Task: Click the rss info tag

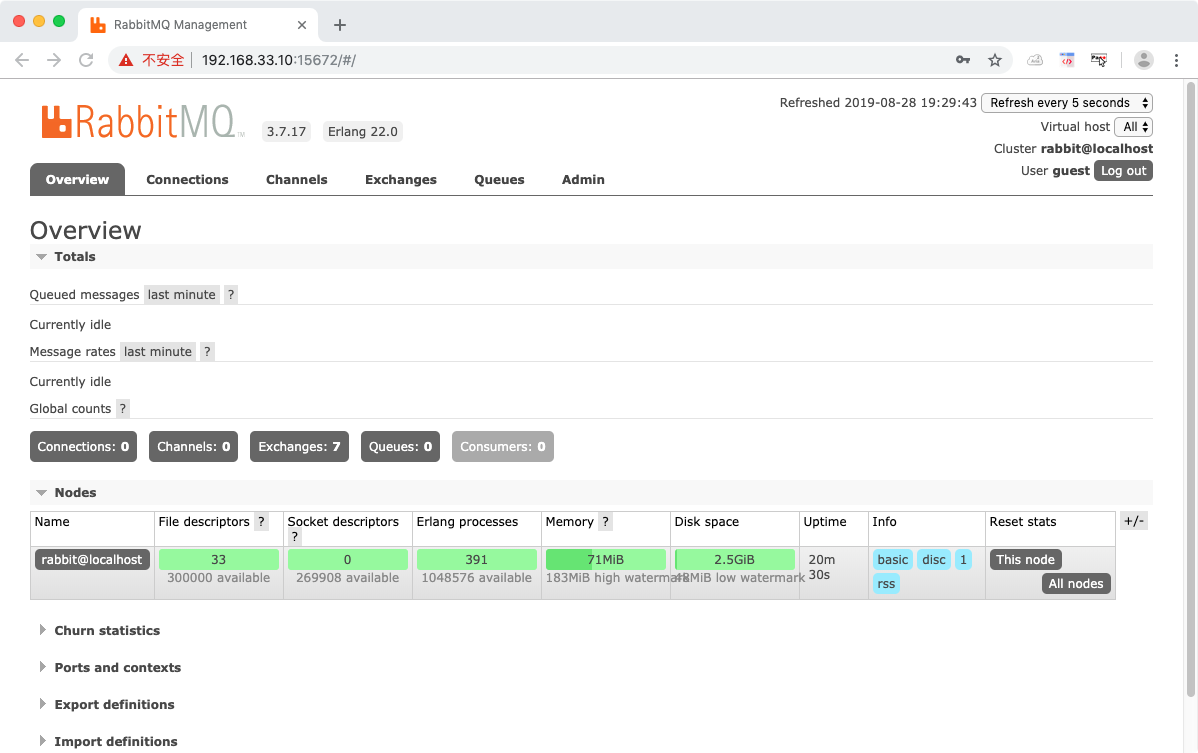Action: pos(886,583)
